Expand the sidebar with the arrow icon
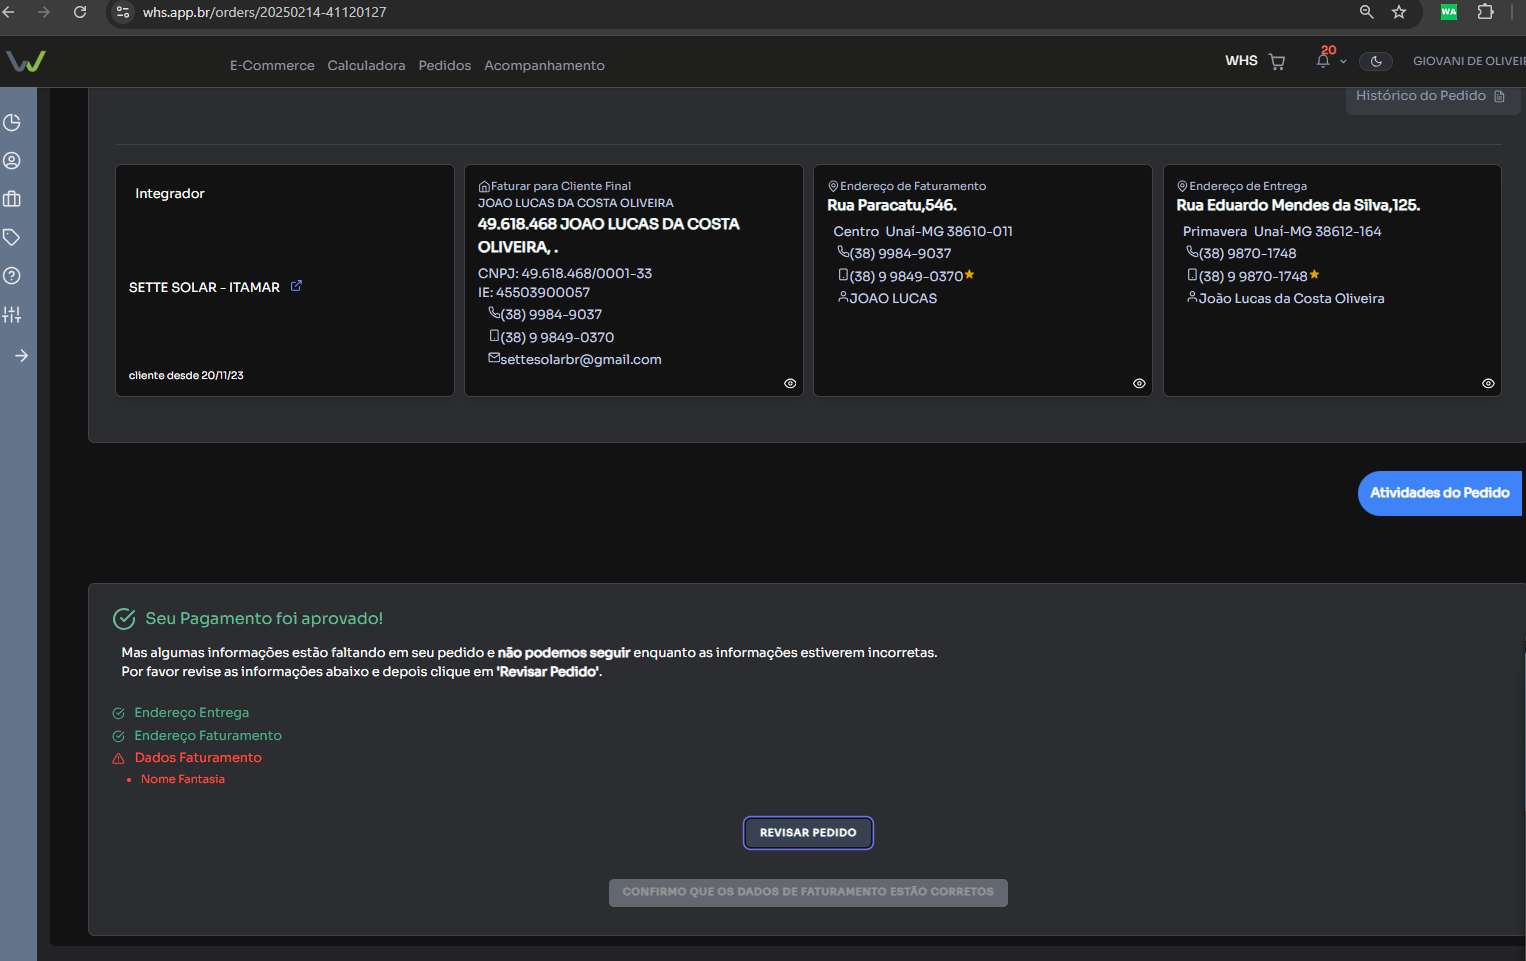The height and width of the screenshot is (961, 1526). tap(21, 356)
